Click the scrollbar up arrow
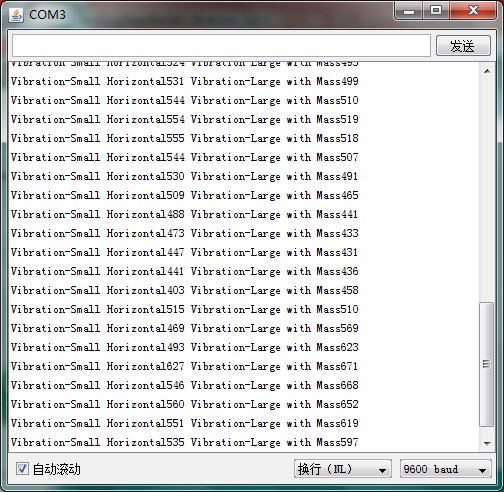 coord(487,71)
